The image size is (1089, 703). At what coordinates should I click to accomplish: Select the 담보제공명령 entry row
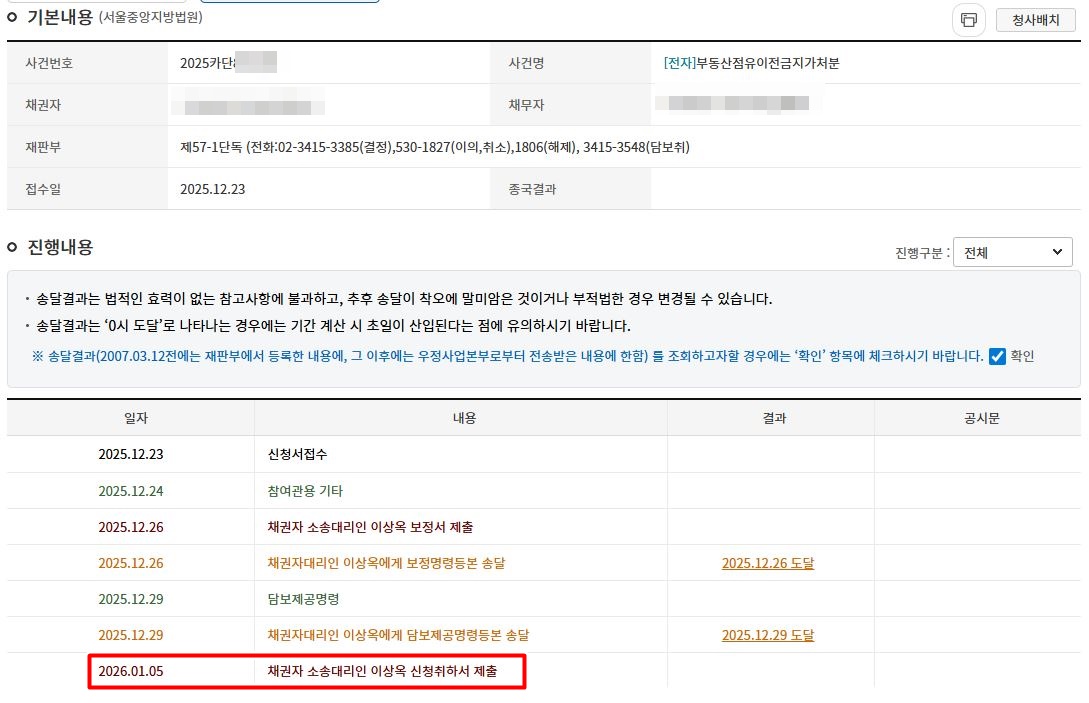[x=303, y=599]
